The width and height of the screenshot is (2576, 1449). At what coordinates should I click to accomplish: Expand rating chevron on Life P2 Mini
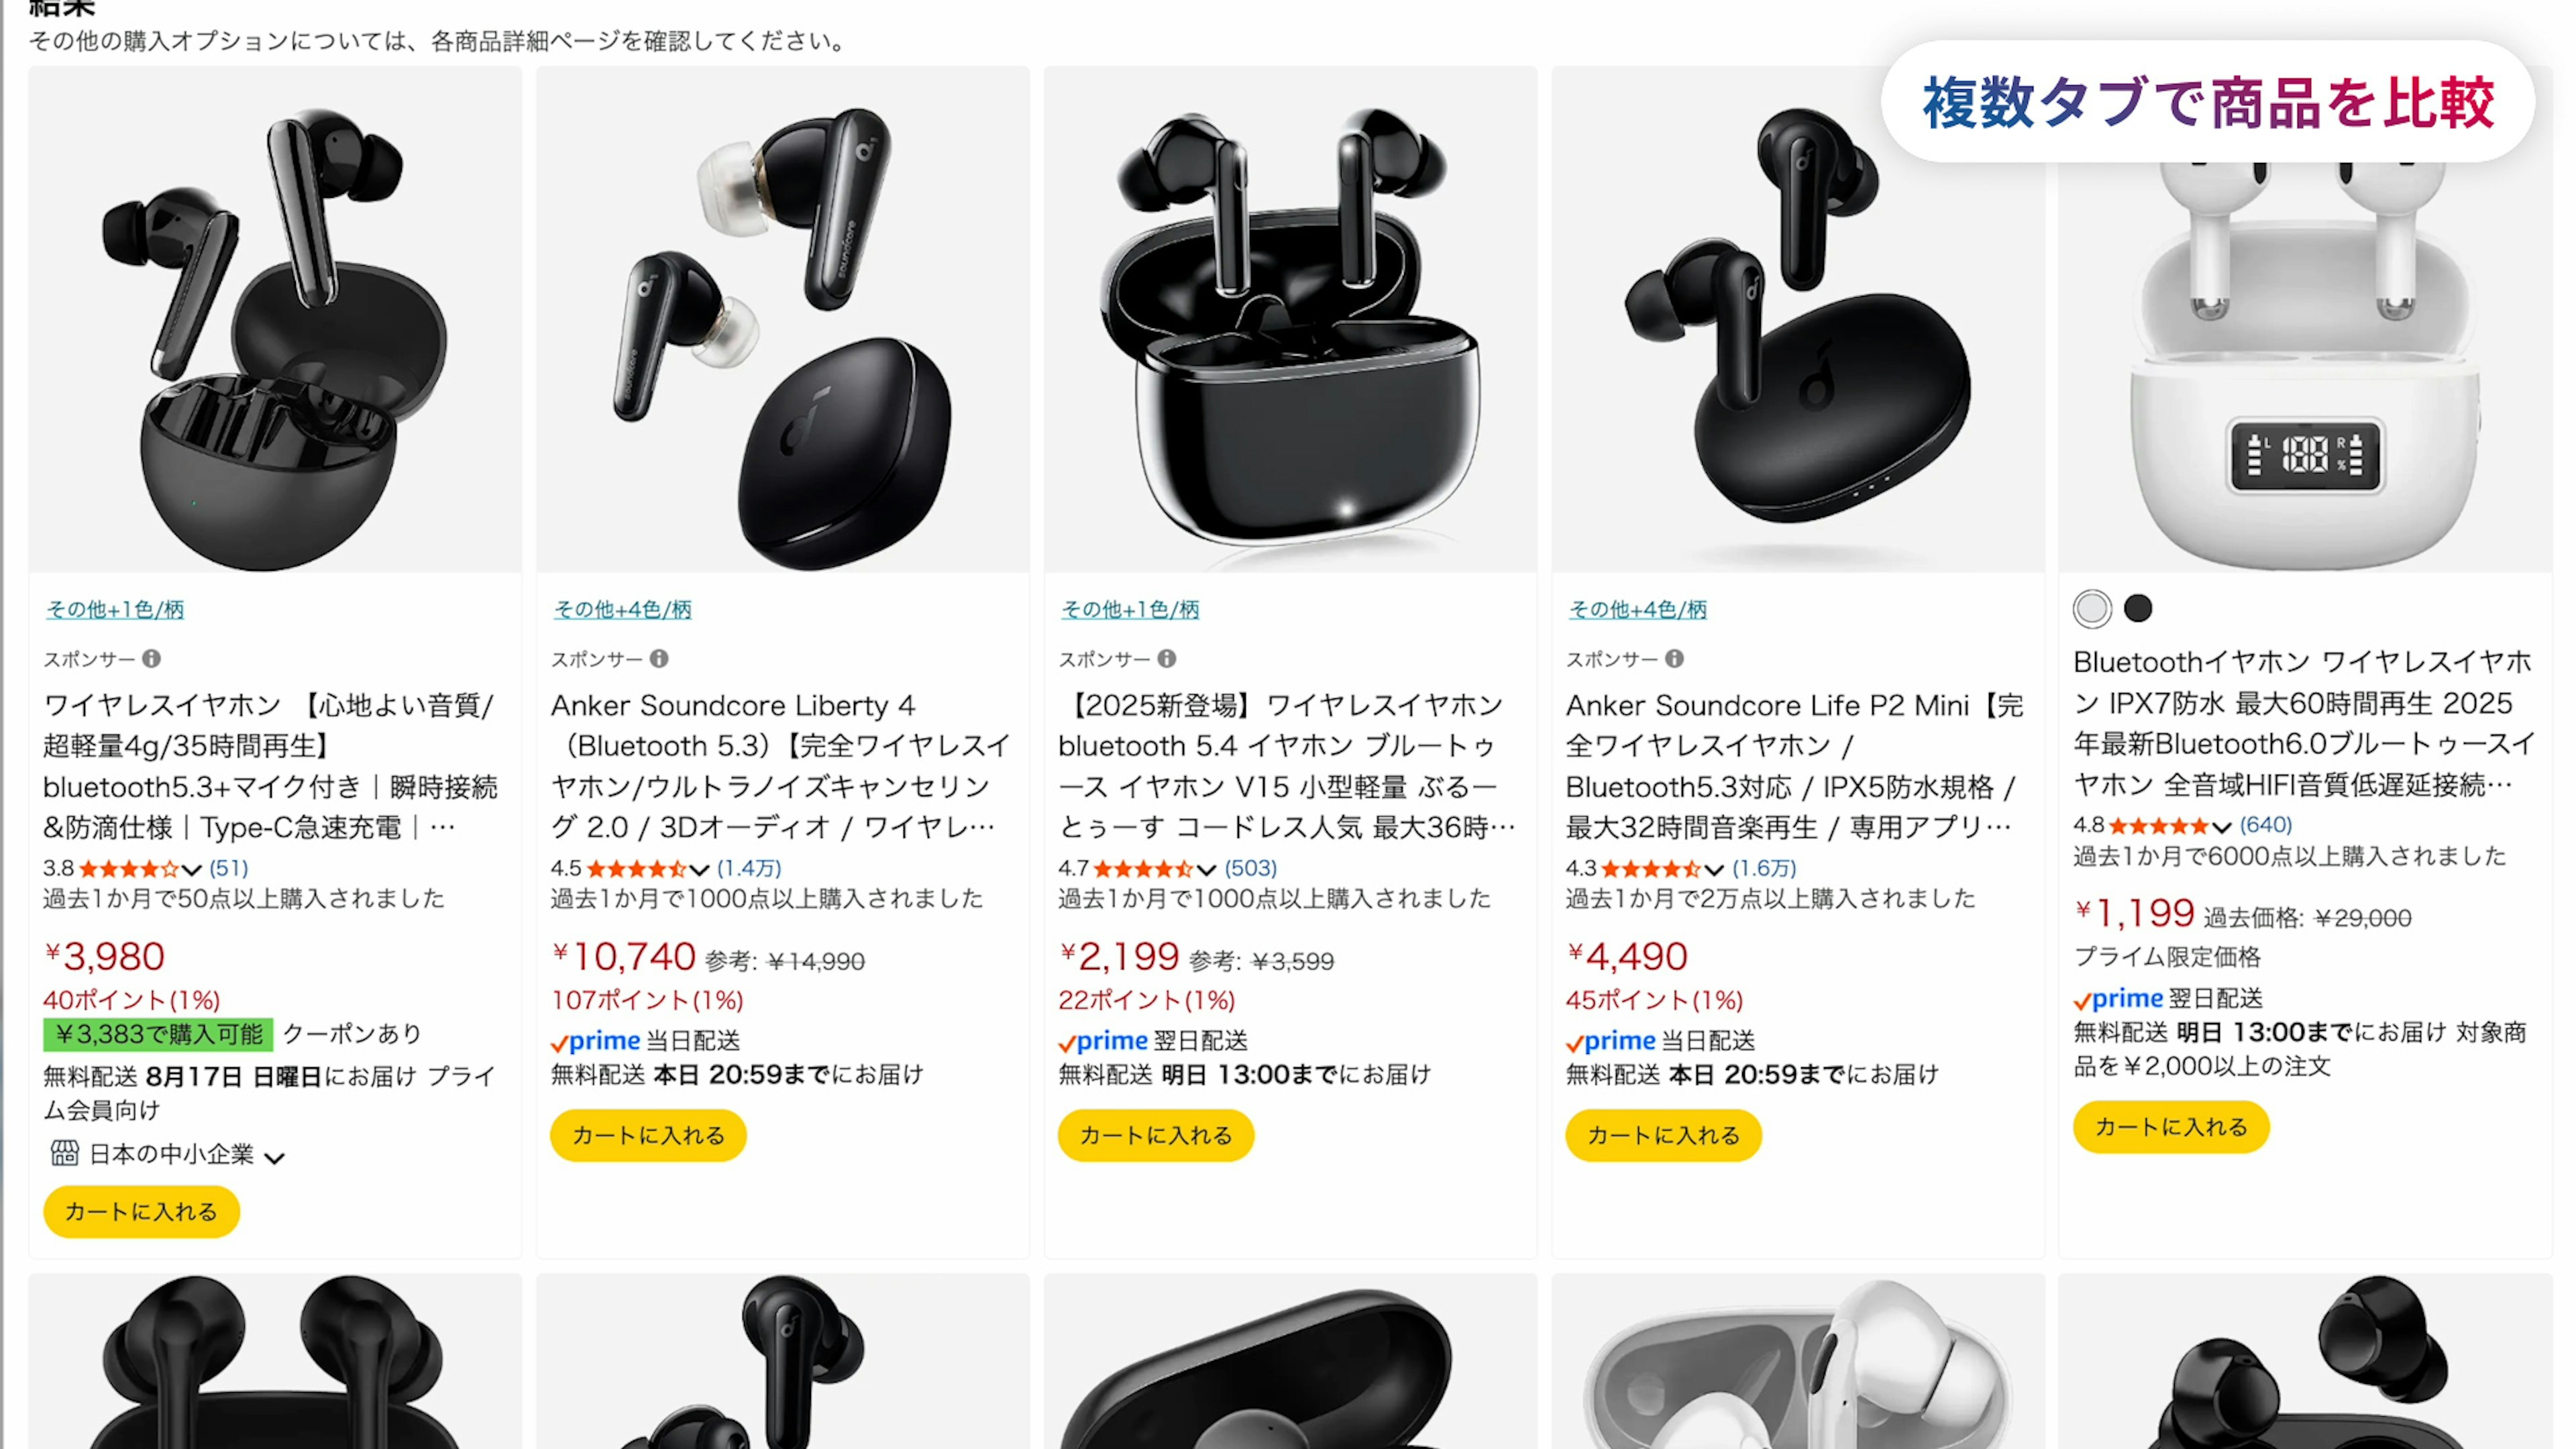pos(1714,869)
